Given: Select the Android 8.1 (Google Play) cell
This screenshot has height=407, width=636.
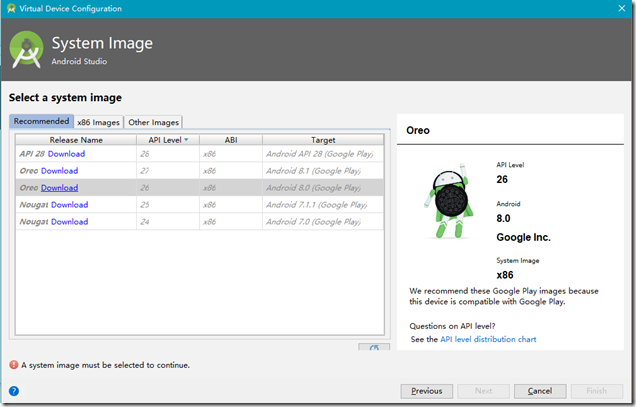Looking at the screenshot, I should (x=323, y=171).
